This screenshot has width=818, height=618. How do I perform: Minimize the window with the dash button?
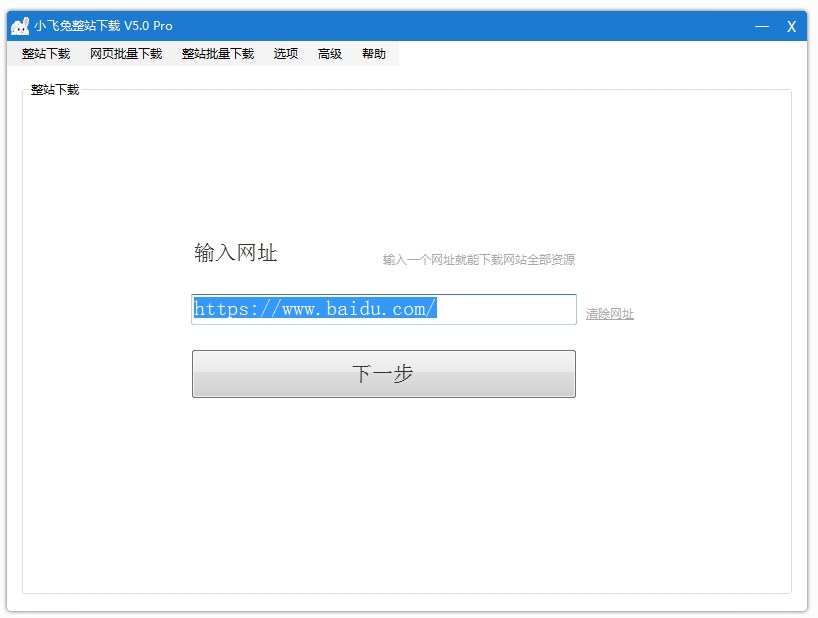click(762, 26)
